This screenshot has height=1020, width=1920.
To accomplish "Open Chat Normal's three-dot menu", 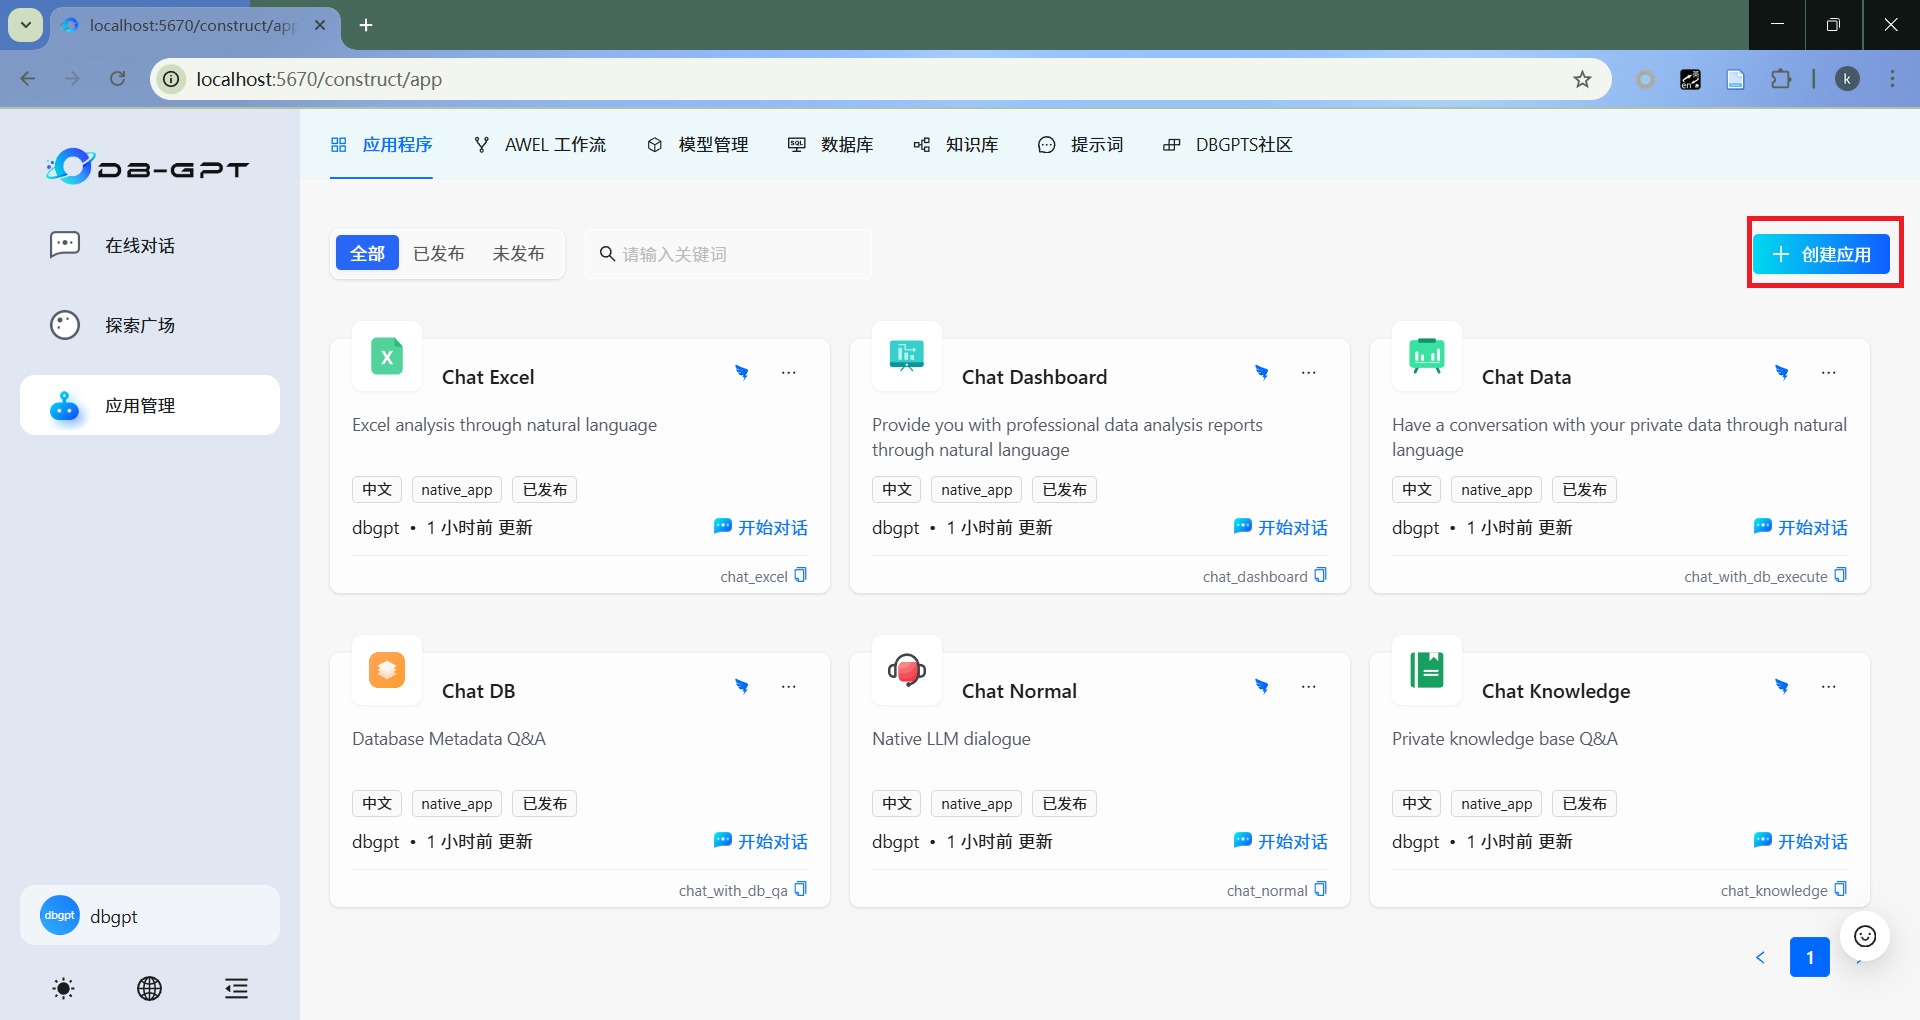I will click(1308, 687).
